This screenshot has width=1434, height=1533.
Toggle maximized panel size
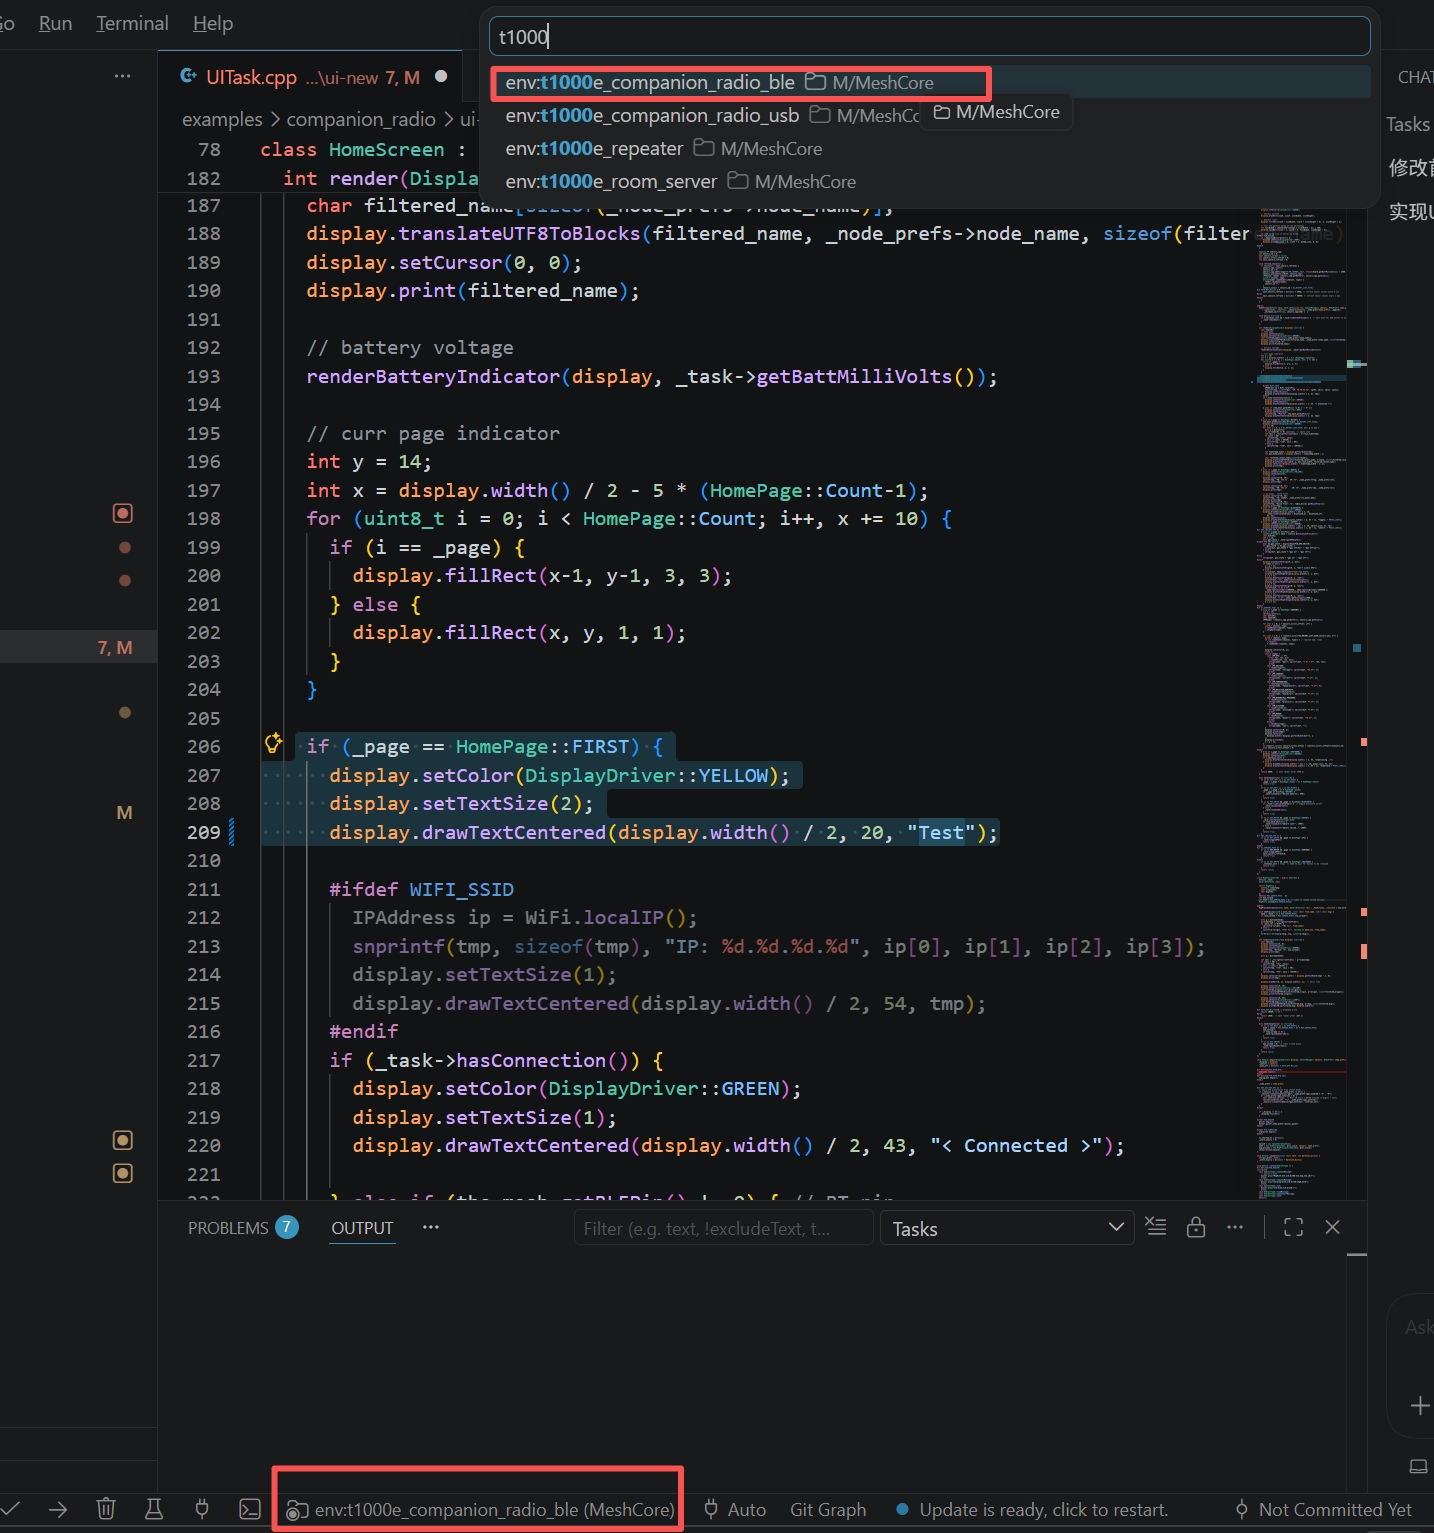(x=1293, y=1228)
